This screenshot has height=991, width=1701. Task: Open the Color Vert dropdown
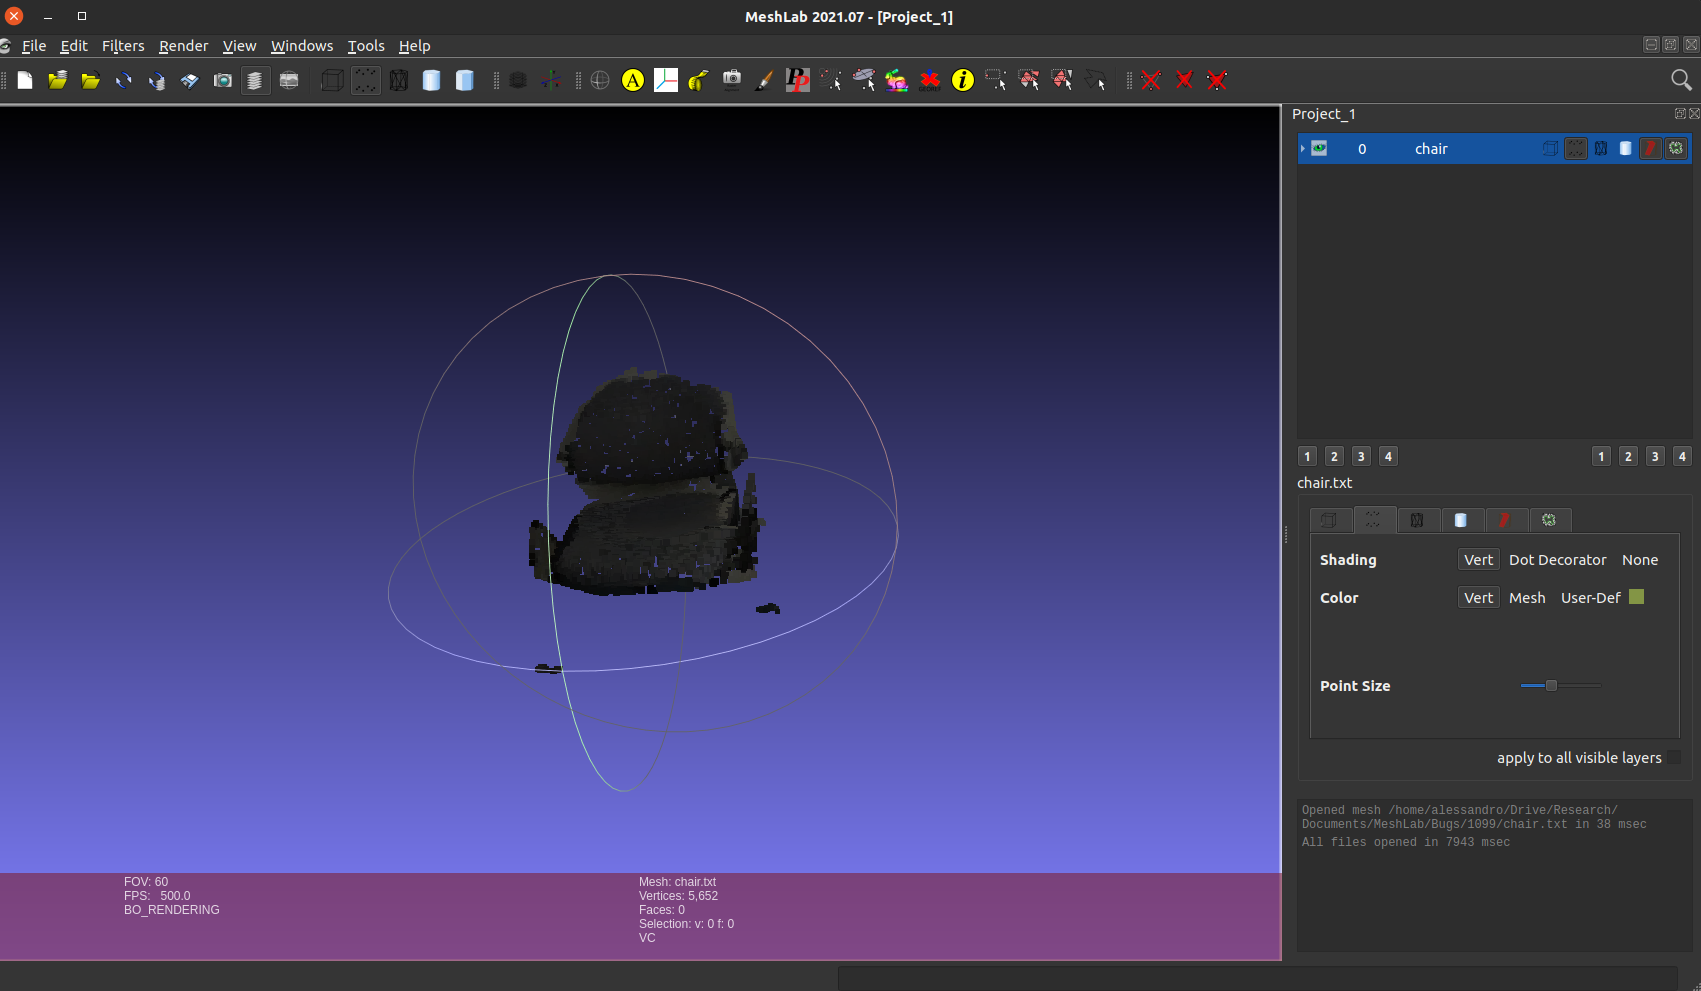tap(1478, 597)
